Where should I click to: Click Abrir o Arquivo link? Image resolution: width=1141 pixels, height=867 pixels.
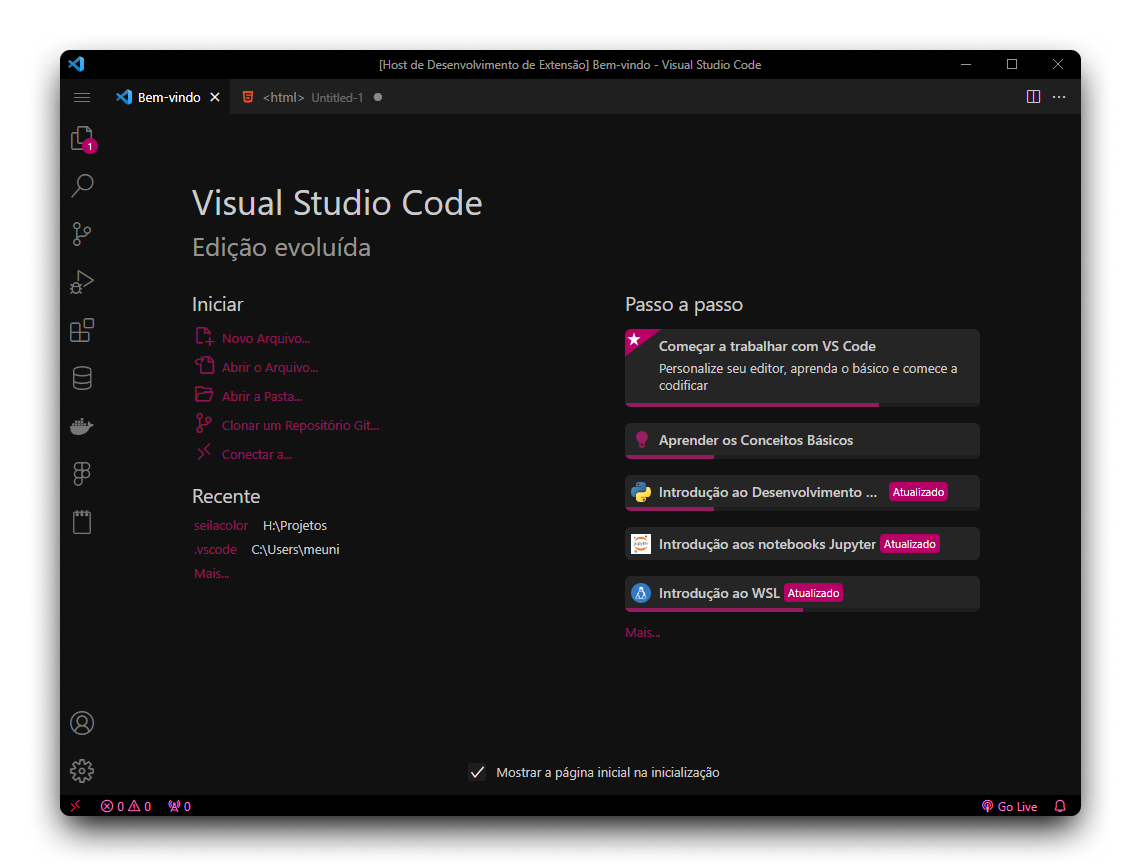coord(270,368)
